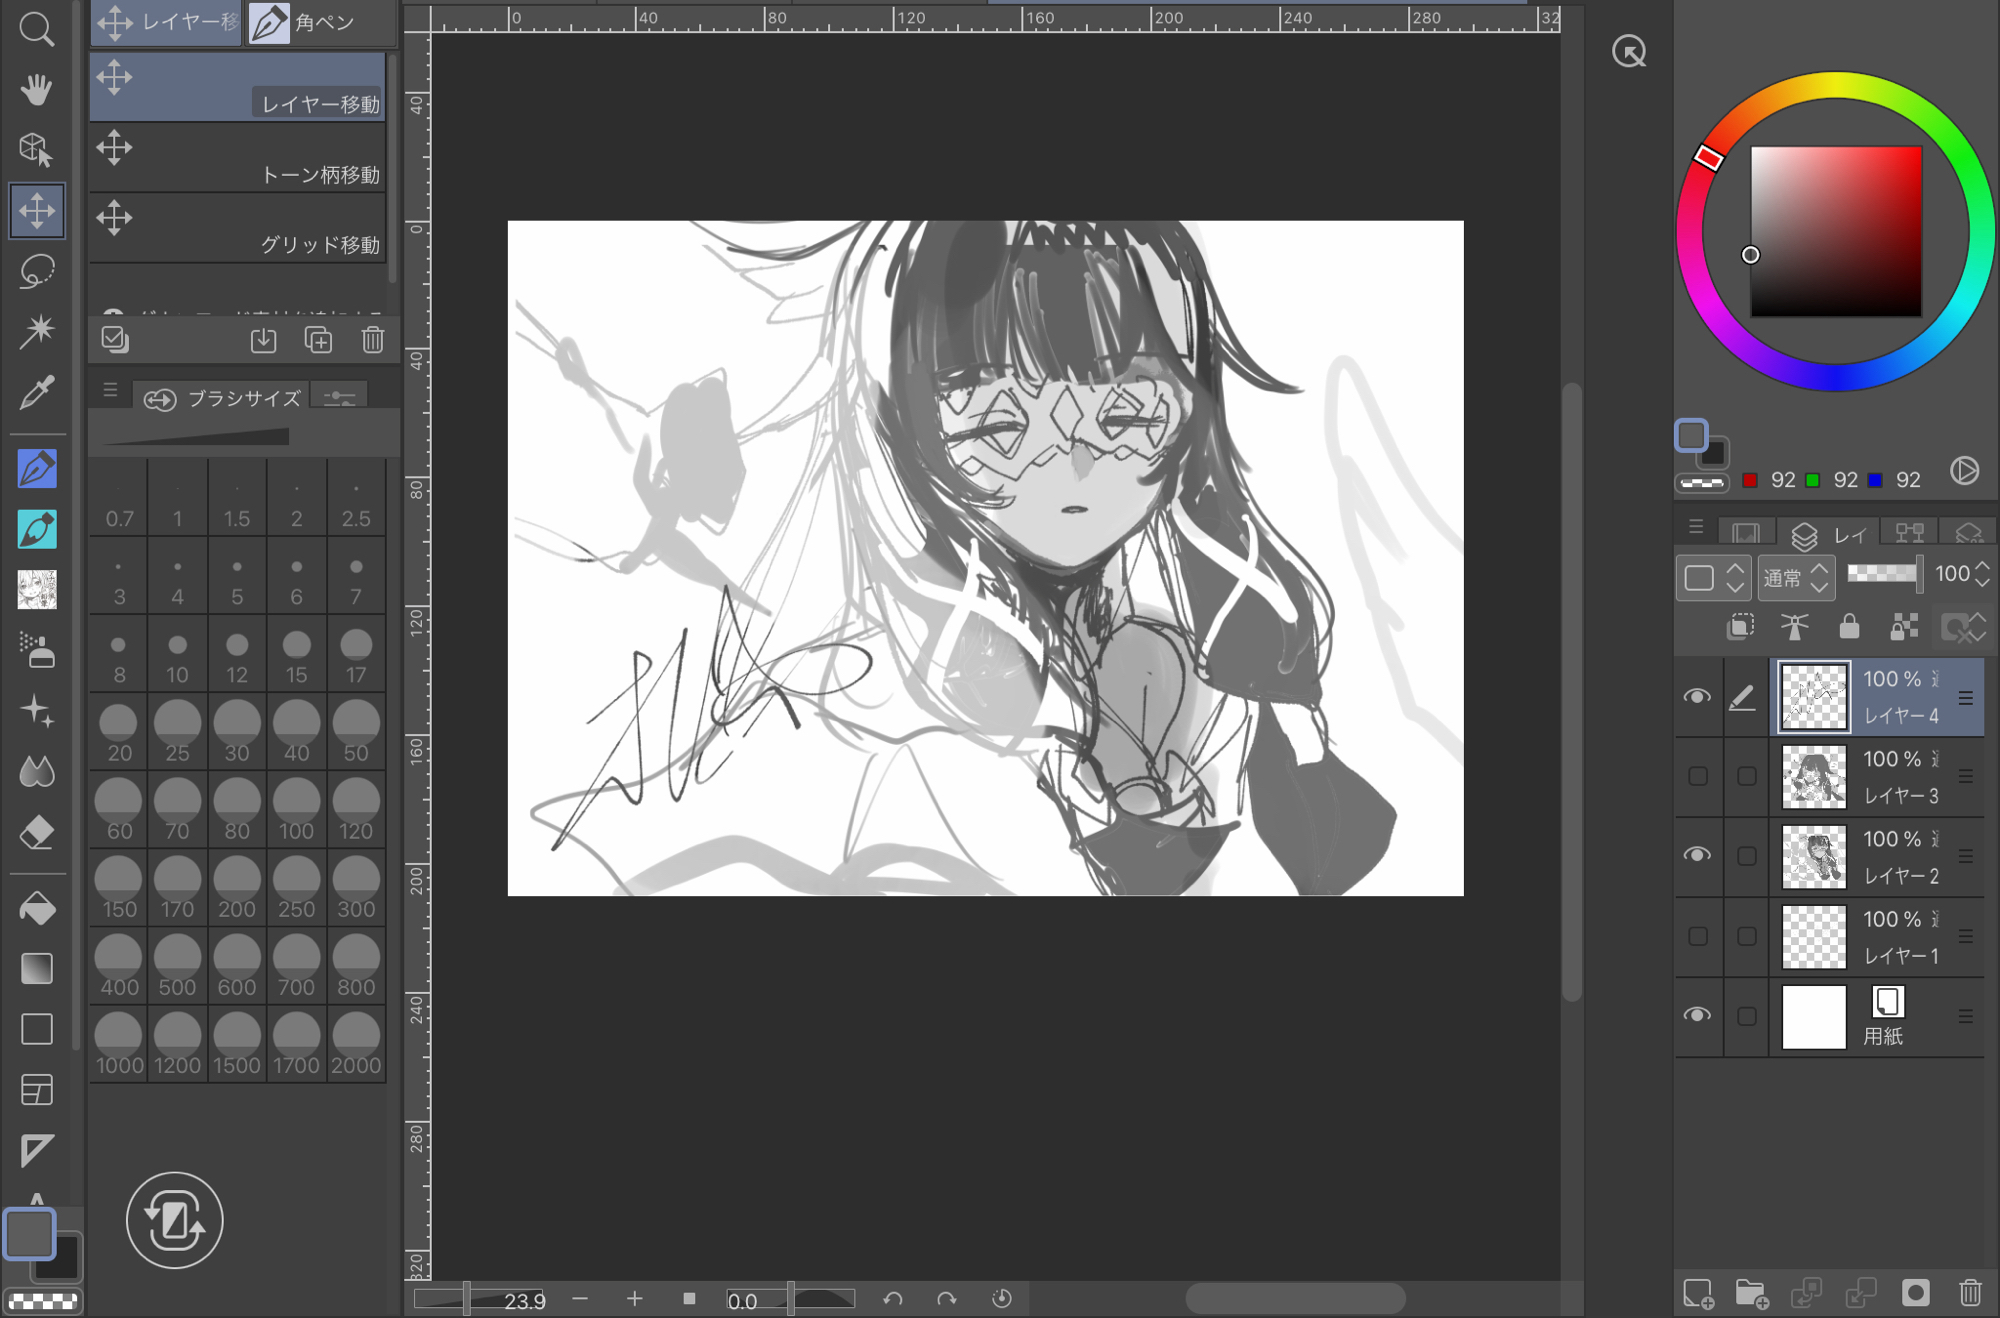This screenshot has width=2000, height=1318.
Task: Select the Eyedropper tool
Action: pos(37,393)
